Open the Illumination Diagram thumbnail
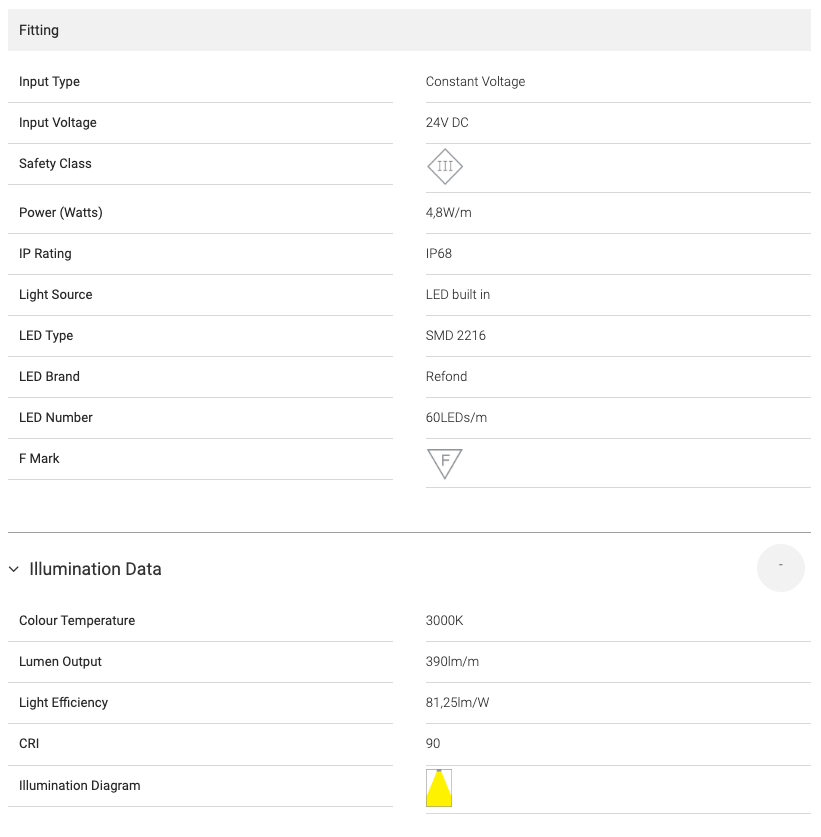821x837 pixels. [x=439, y=788]
